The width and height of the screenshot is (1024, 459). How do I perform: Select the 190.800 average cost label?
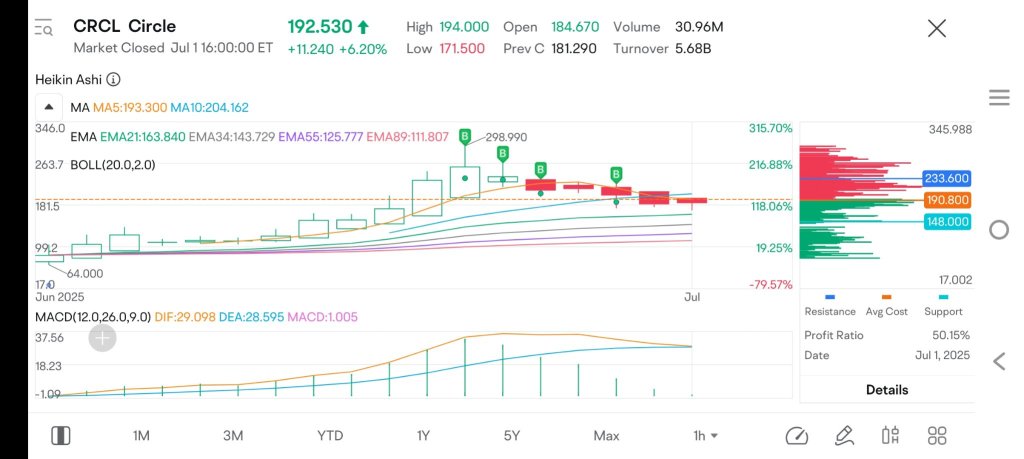coord(946,200)
